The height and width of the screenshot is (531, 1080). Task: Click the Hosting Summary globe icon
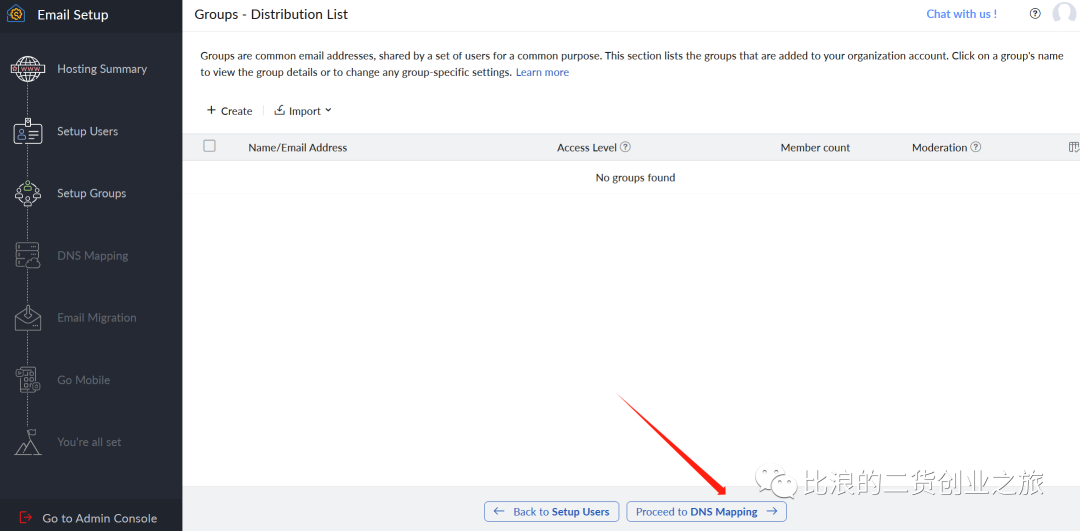tap(27, 69)
